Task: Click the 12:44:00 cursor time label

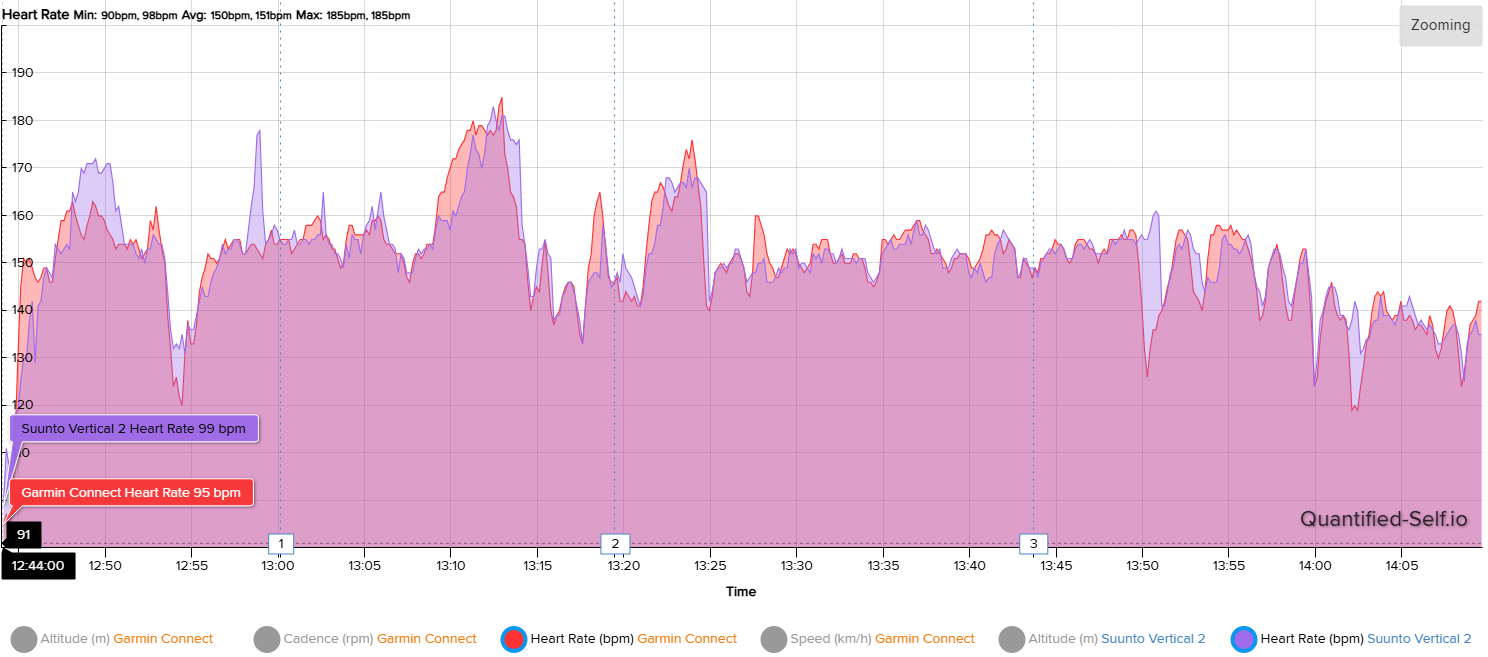Action: pyautogui.click(x=38, y=565)
